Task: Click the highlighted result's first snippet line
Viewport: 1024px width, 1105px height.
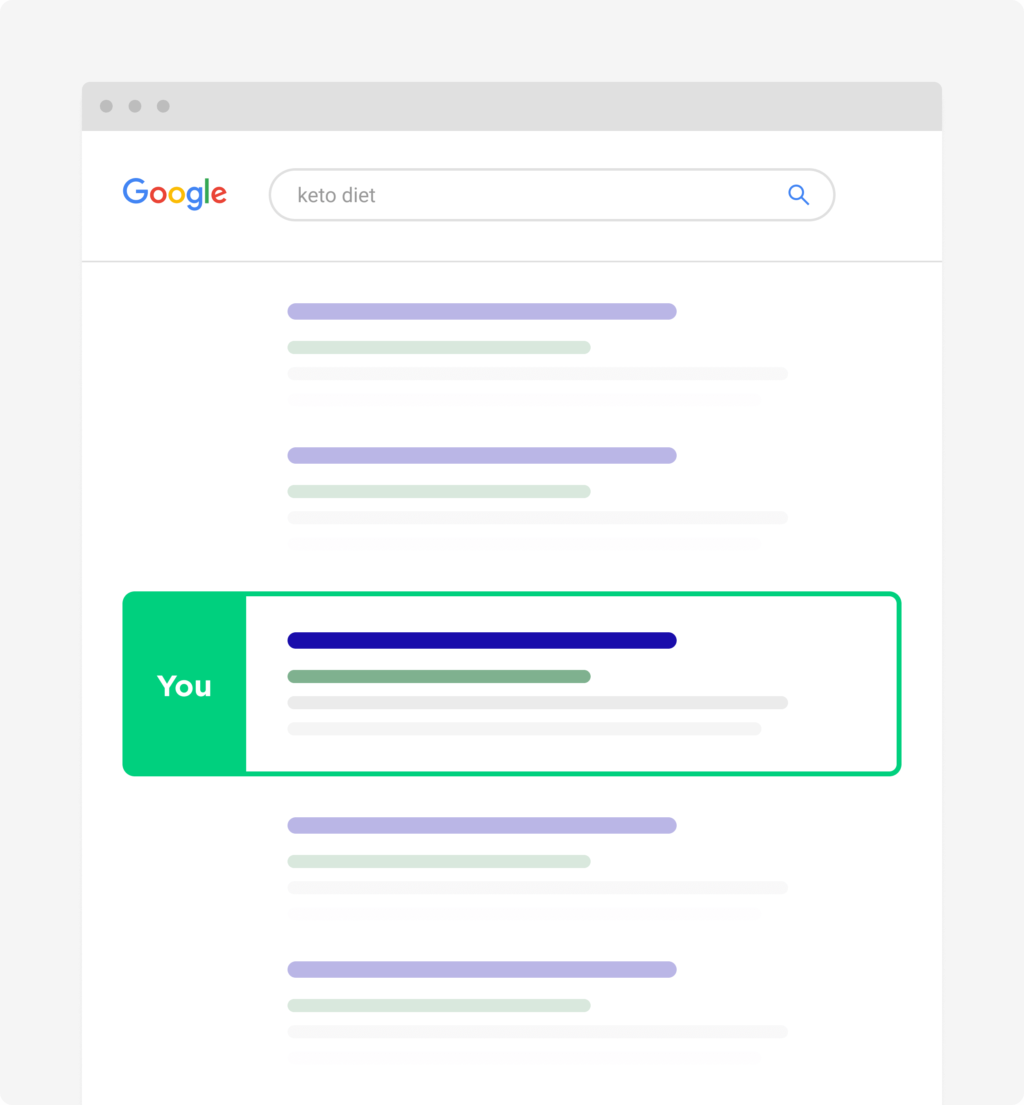Action: [537, 703]
